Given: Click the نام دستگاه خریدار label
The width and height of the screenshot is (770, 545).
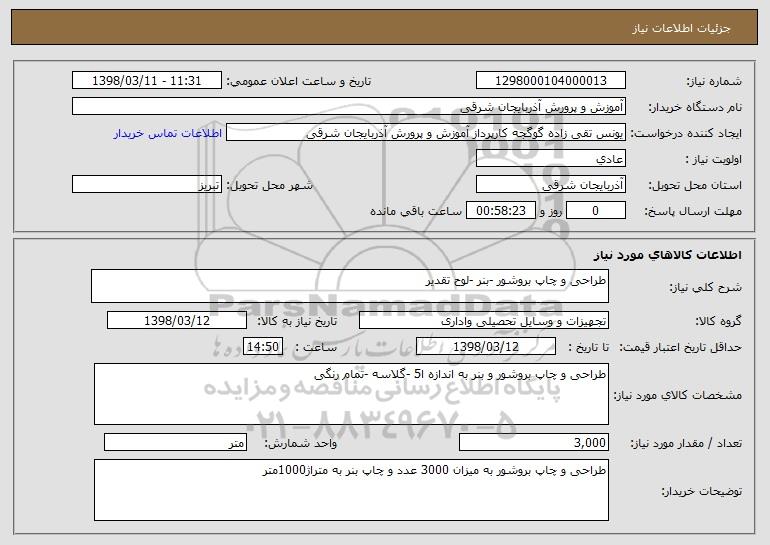Looking at the screenshot, I should [695, 108].
